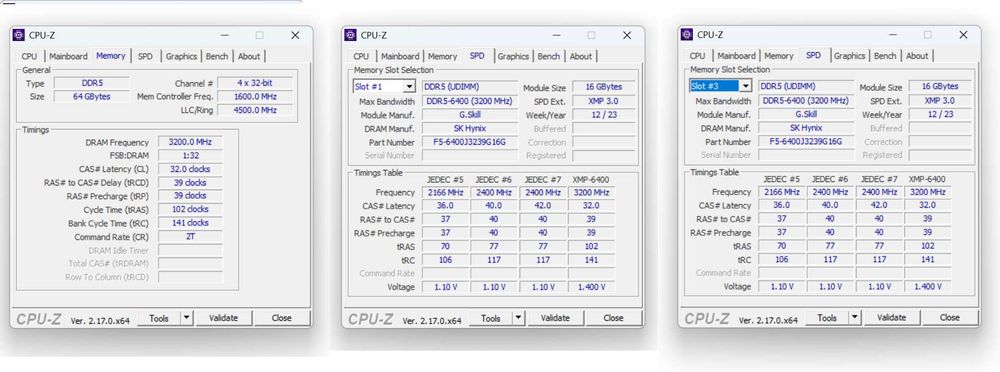The height and width of the screenshot is (372, 1000).
Task: Open Mainboard tab in left window
Action: pos(68,56)
